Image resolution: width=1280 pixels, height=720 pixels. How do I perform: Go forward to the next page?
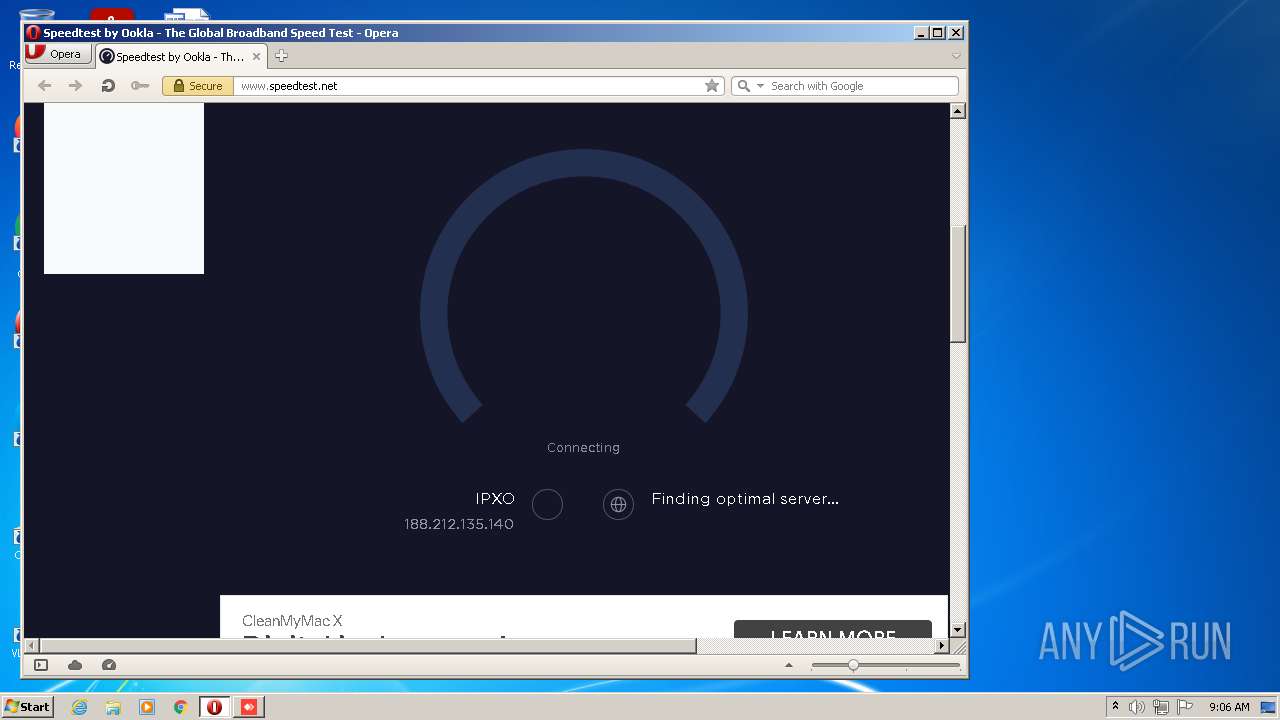point(75,86)
